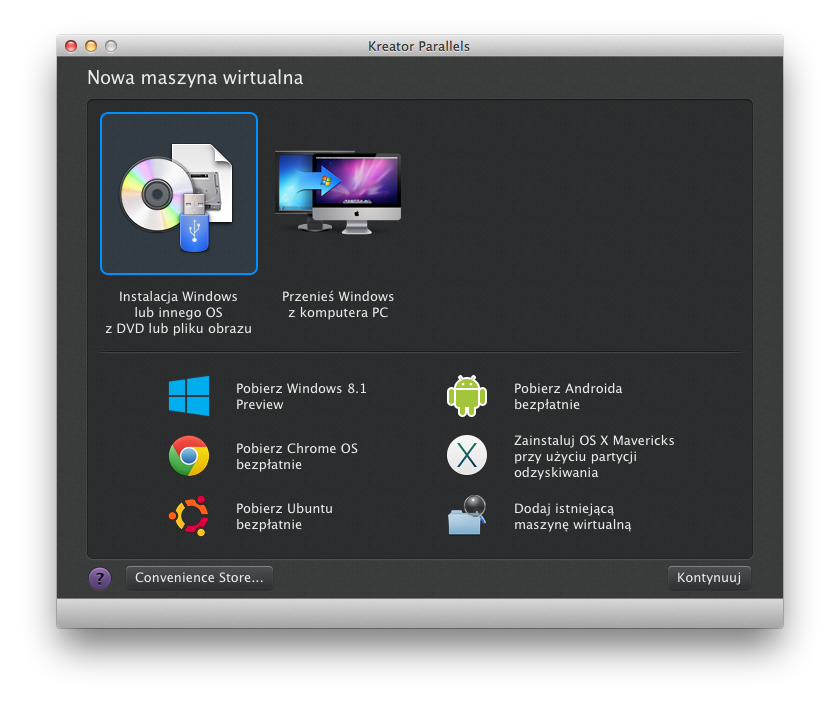Viewport: 840px width, 707px height.
Task: Open help with the purple question mark
Action: pyautogui.click(x=100, y=578)
